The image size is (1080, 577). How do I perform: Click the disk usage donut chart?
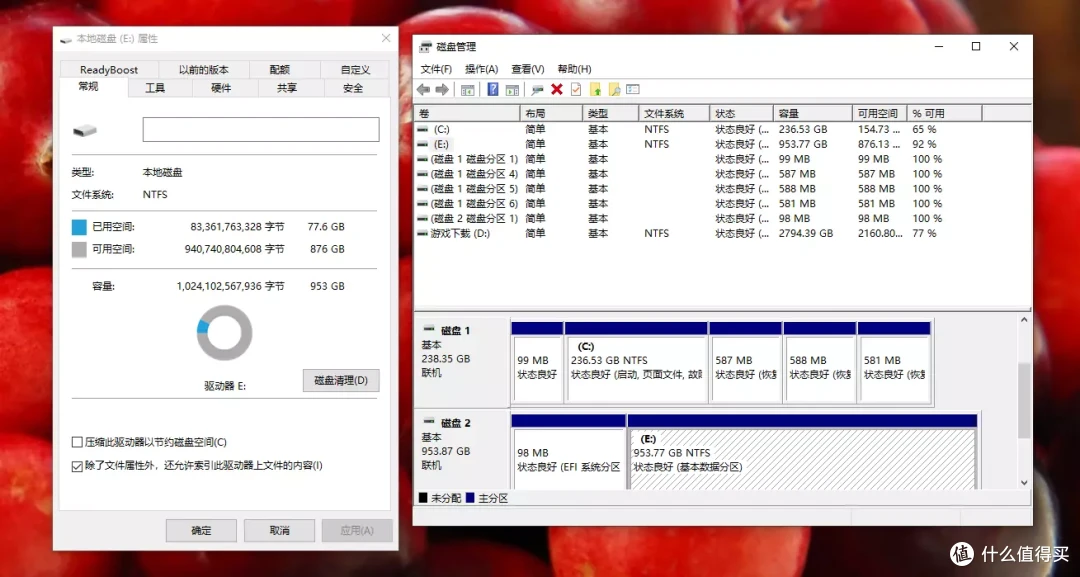pos(225,333)
